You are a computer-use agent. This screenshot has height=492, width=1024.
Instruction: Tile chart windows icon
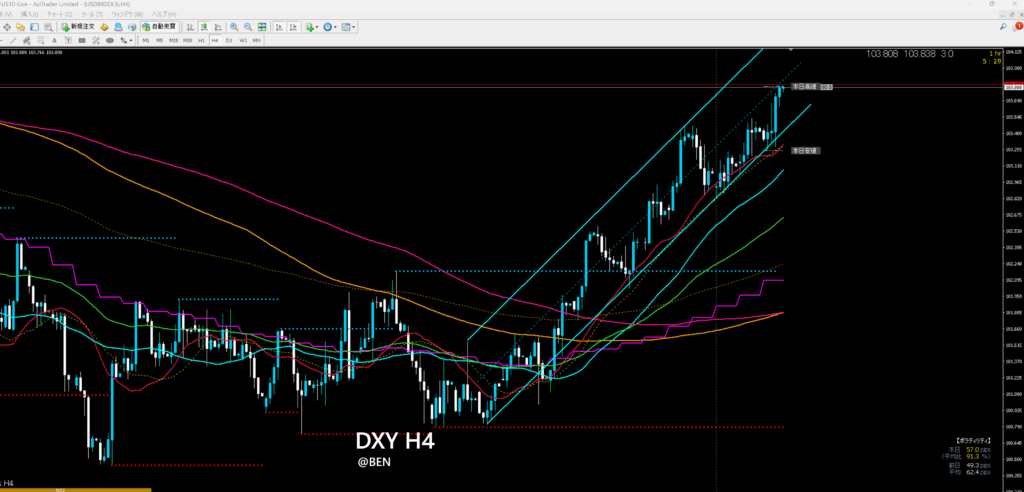point(261,26)
